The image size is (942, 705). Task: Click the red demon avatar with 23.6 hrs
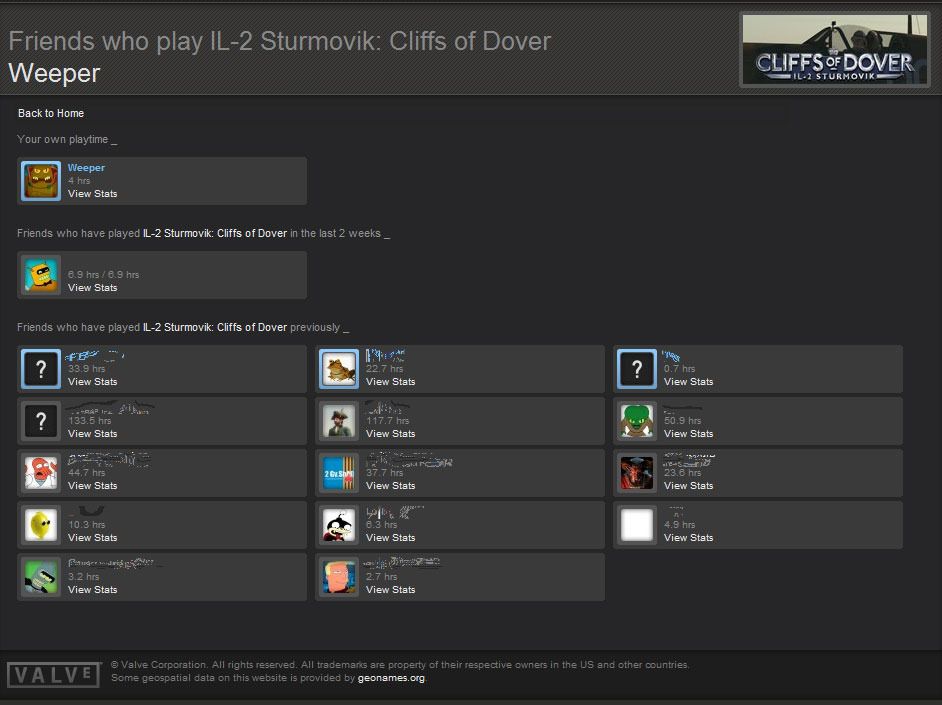tap(637, 473)
